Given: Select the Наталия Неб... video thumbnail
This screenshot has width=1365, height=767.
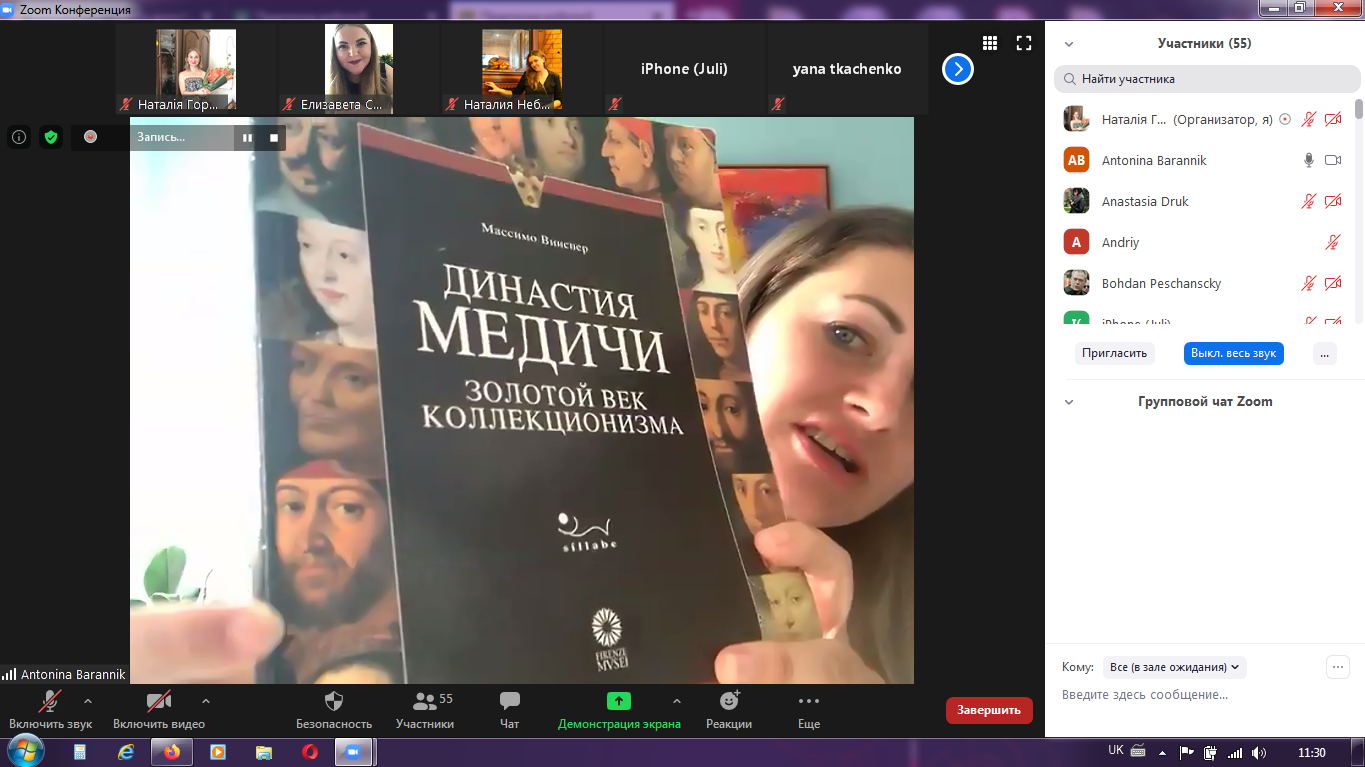Looking at the screenshot, I should [x=522, y=69].
